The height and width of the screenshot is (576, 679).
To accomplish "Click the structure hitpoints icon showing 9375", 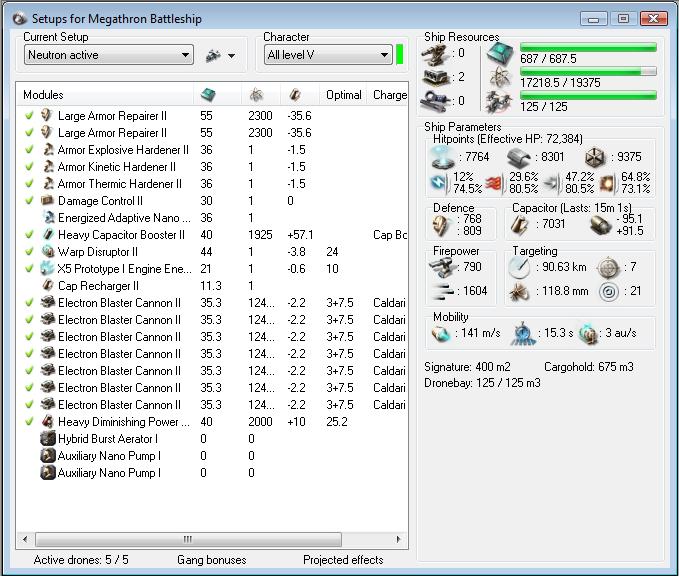I will point(595,157).
